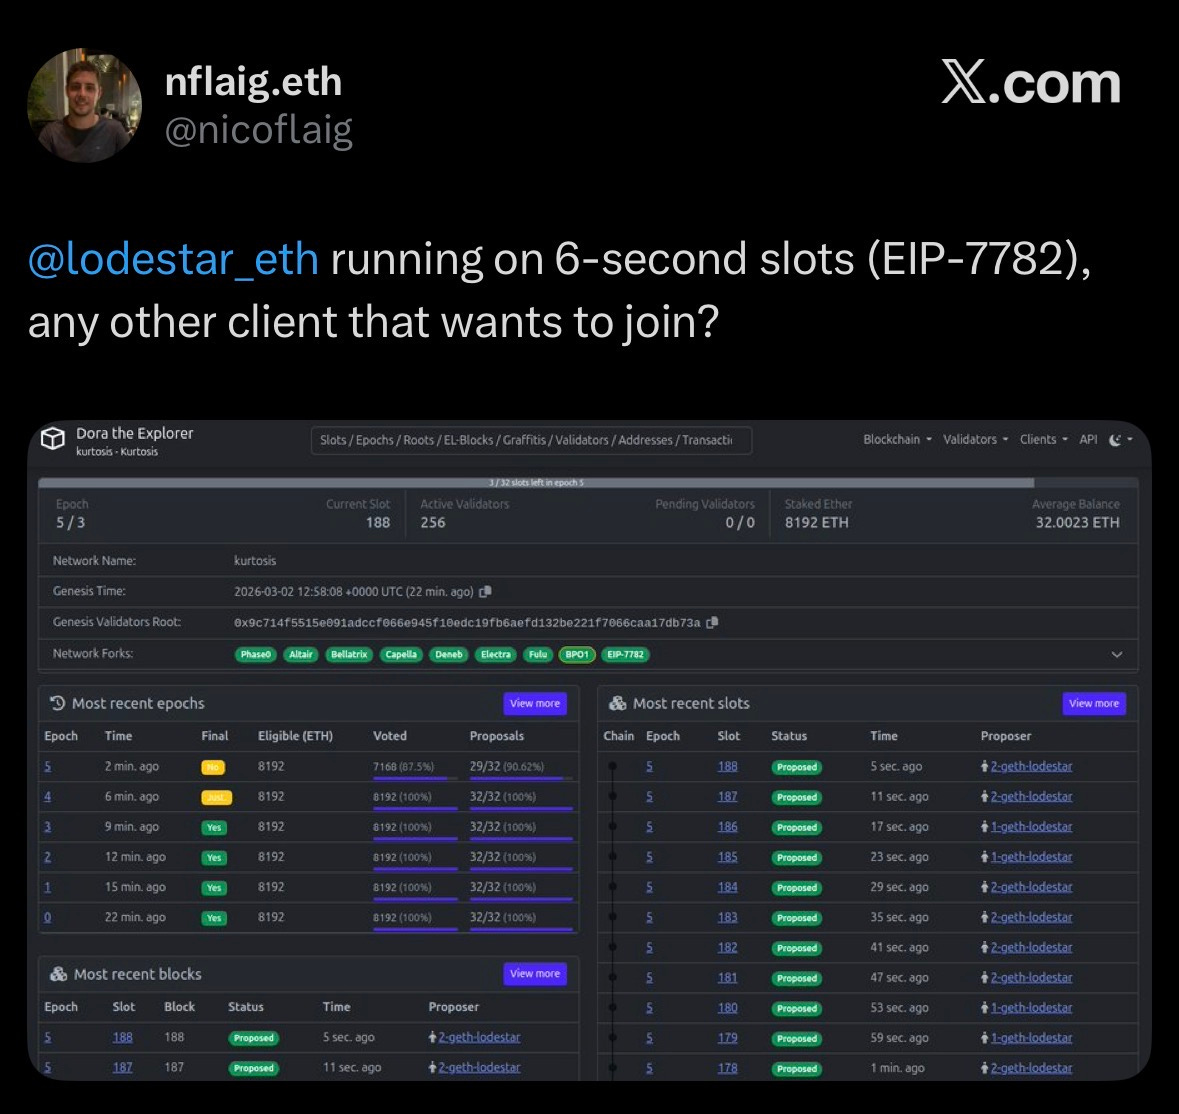View more recent slots
This screenshot has width=1179, height=1114.
point(1094,704)
